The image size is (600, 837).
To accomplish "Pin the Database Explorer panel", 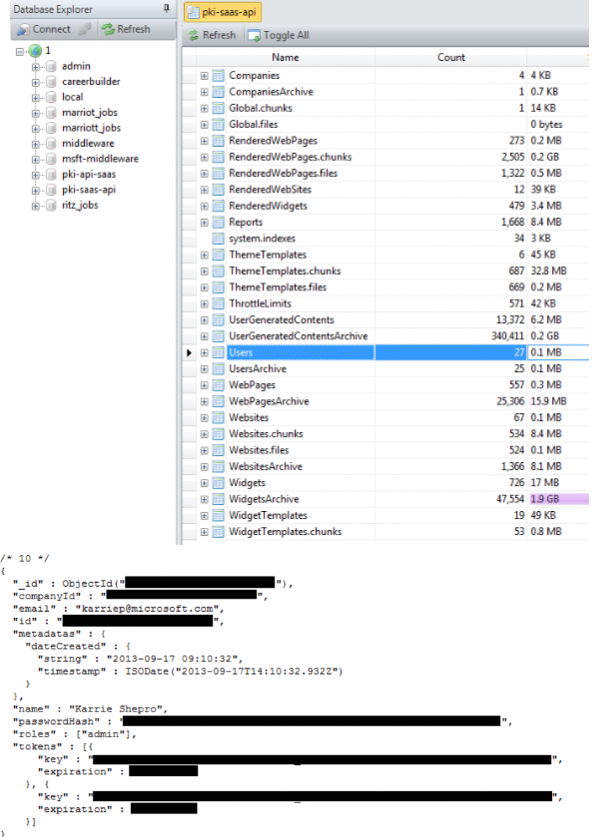I will [x=166, y=8].
